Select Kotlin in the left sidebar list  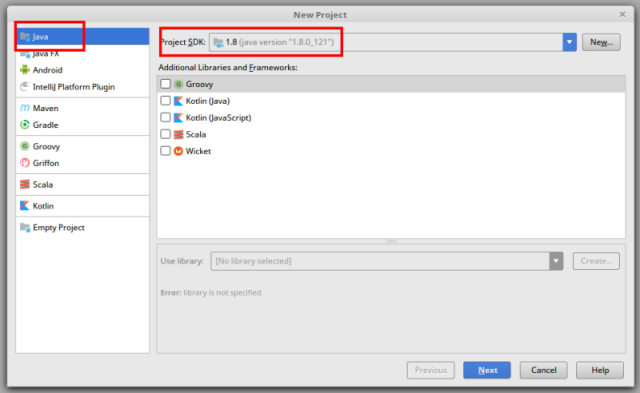82,206
